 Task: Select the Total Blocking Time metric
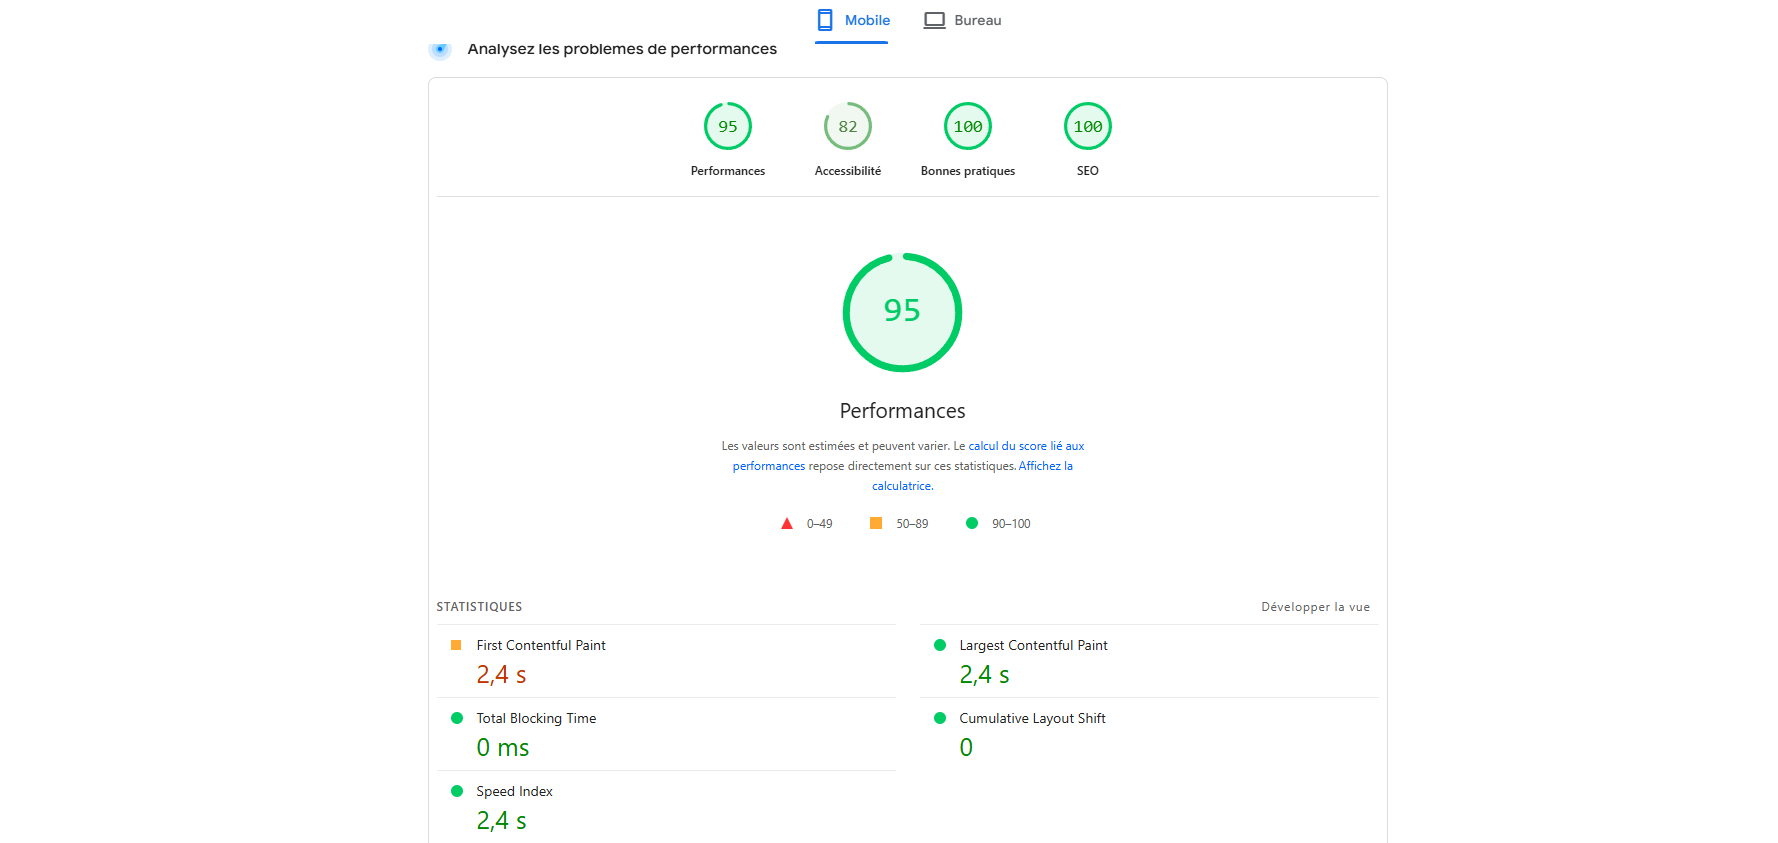[535, 719]
